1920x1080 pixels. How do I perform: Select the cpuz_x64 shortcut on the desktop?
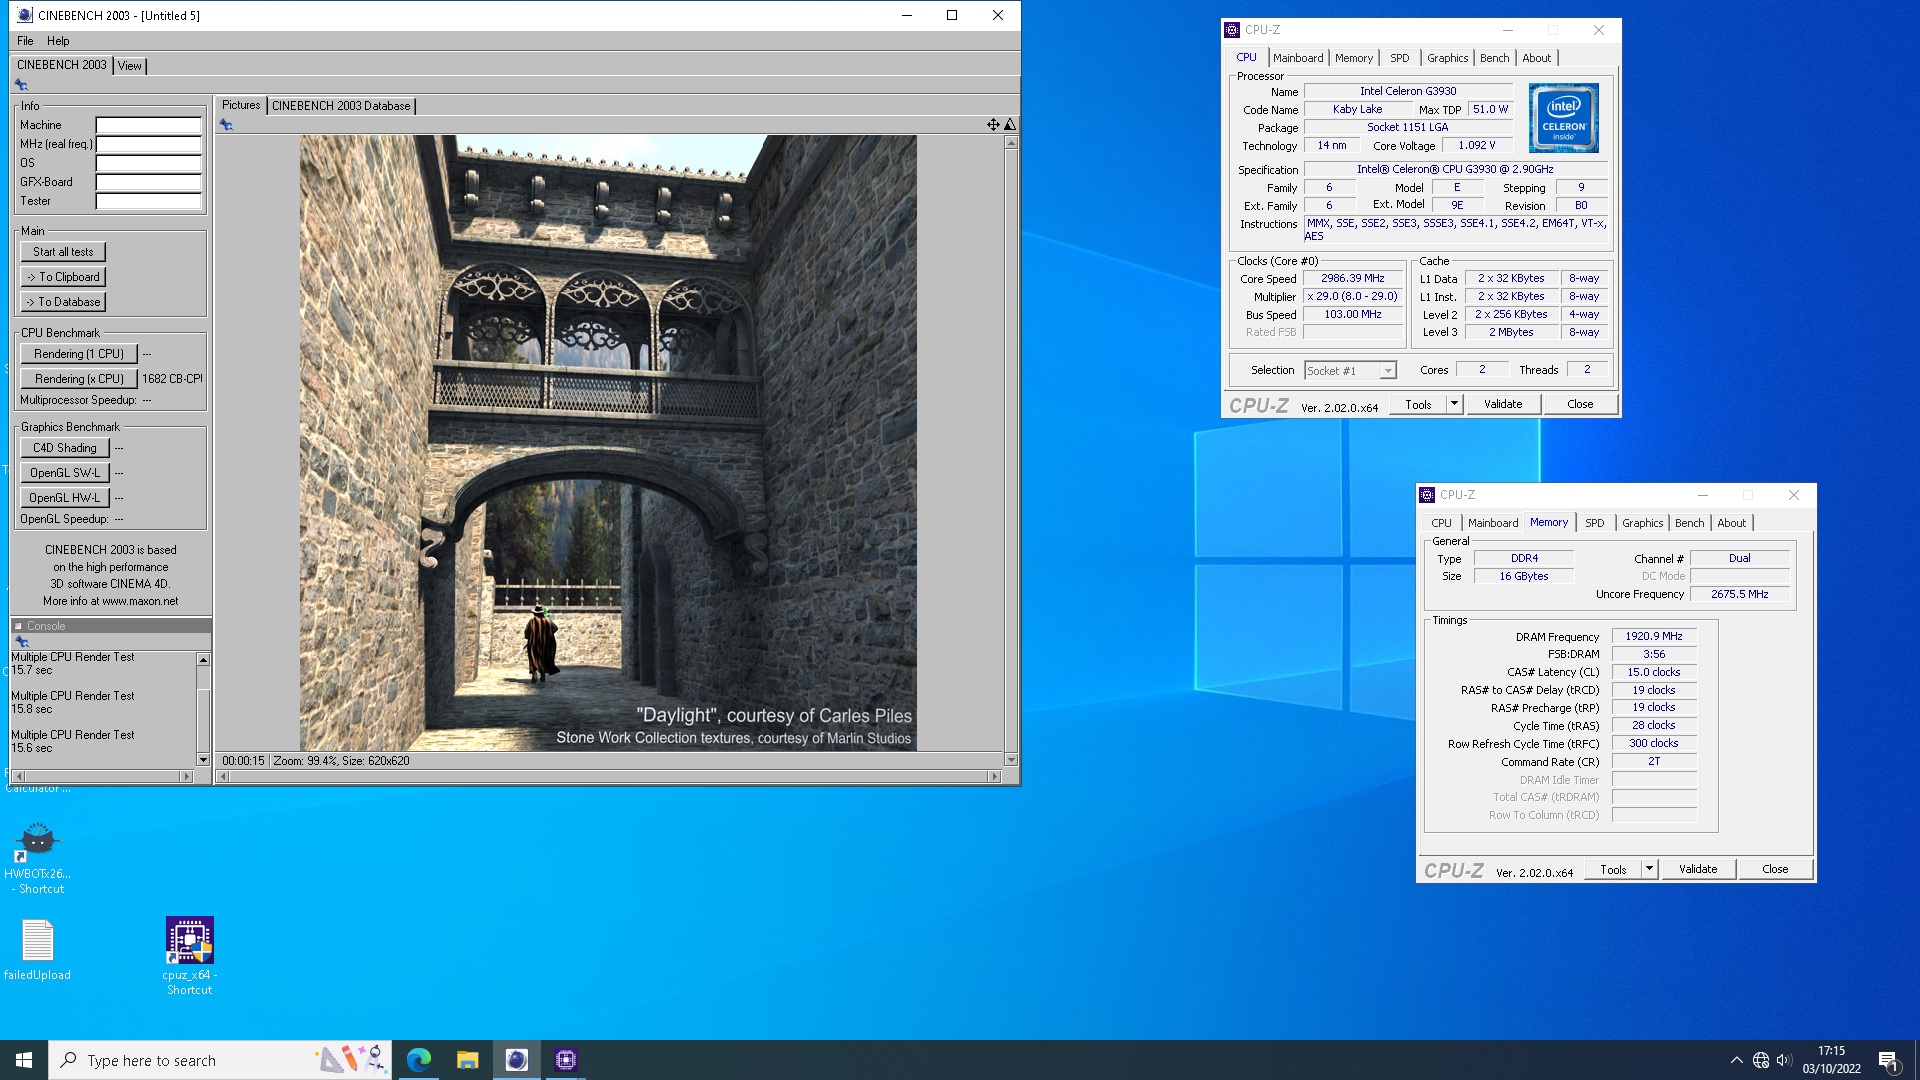tap(189, 955)
